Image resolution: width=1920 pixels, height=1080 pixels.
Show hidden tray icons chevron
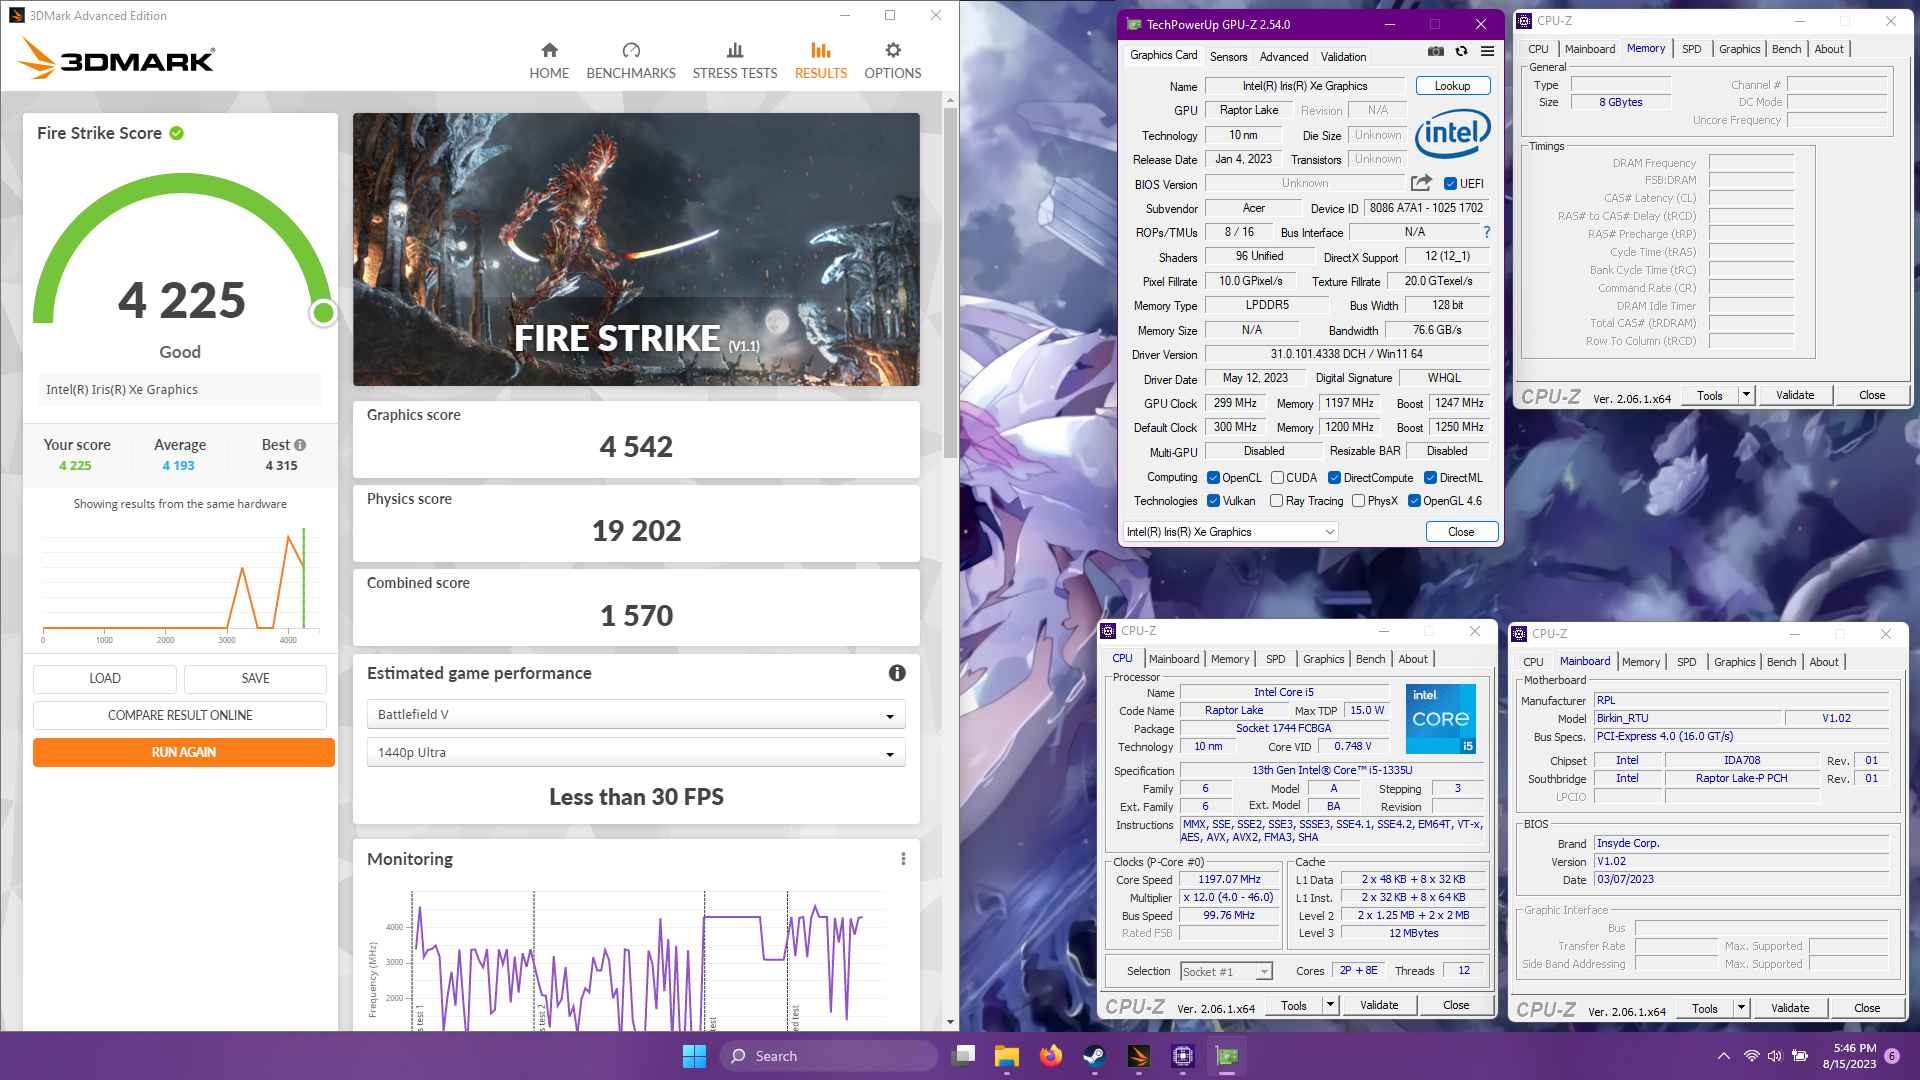[1723, 1056]
